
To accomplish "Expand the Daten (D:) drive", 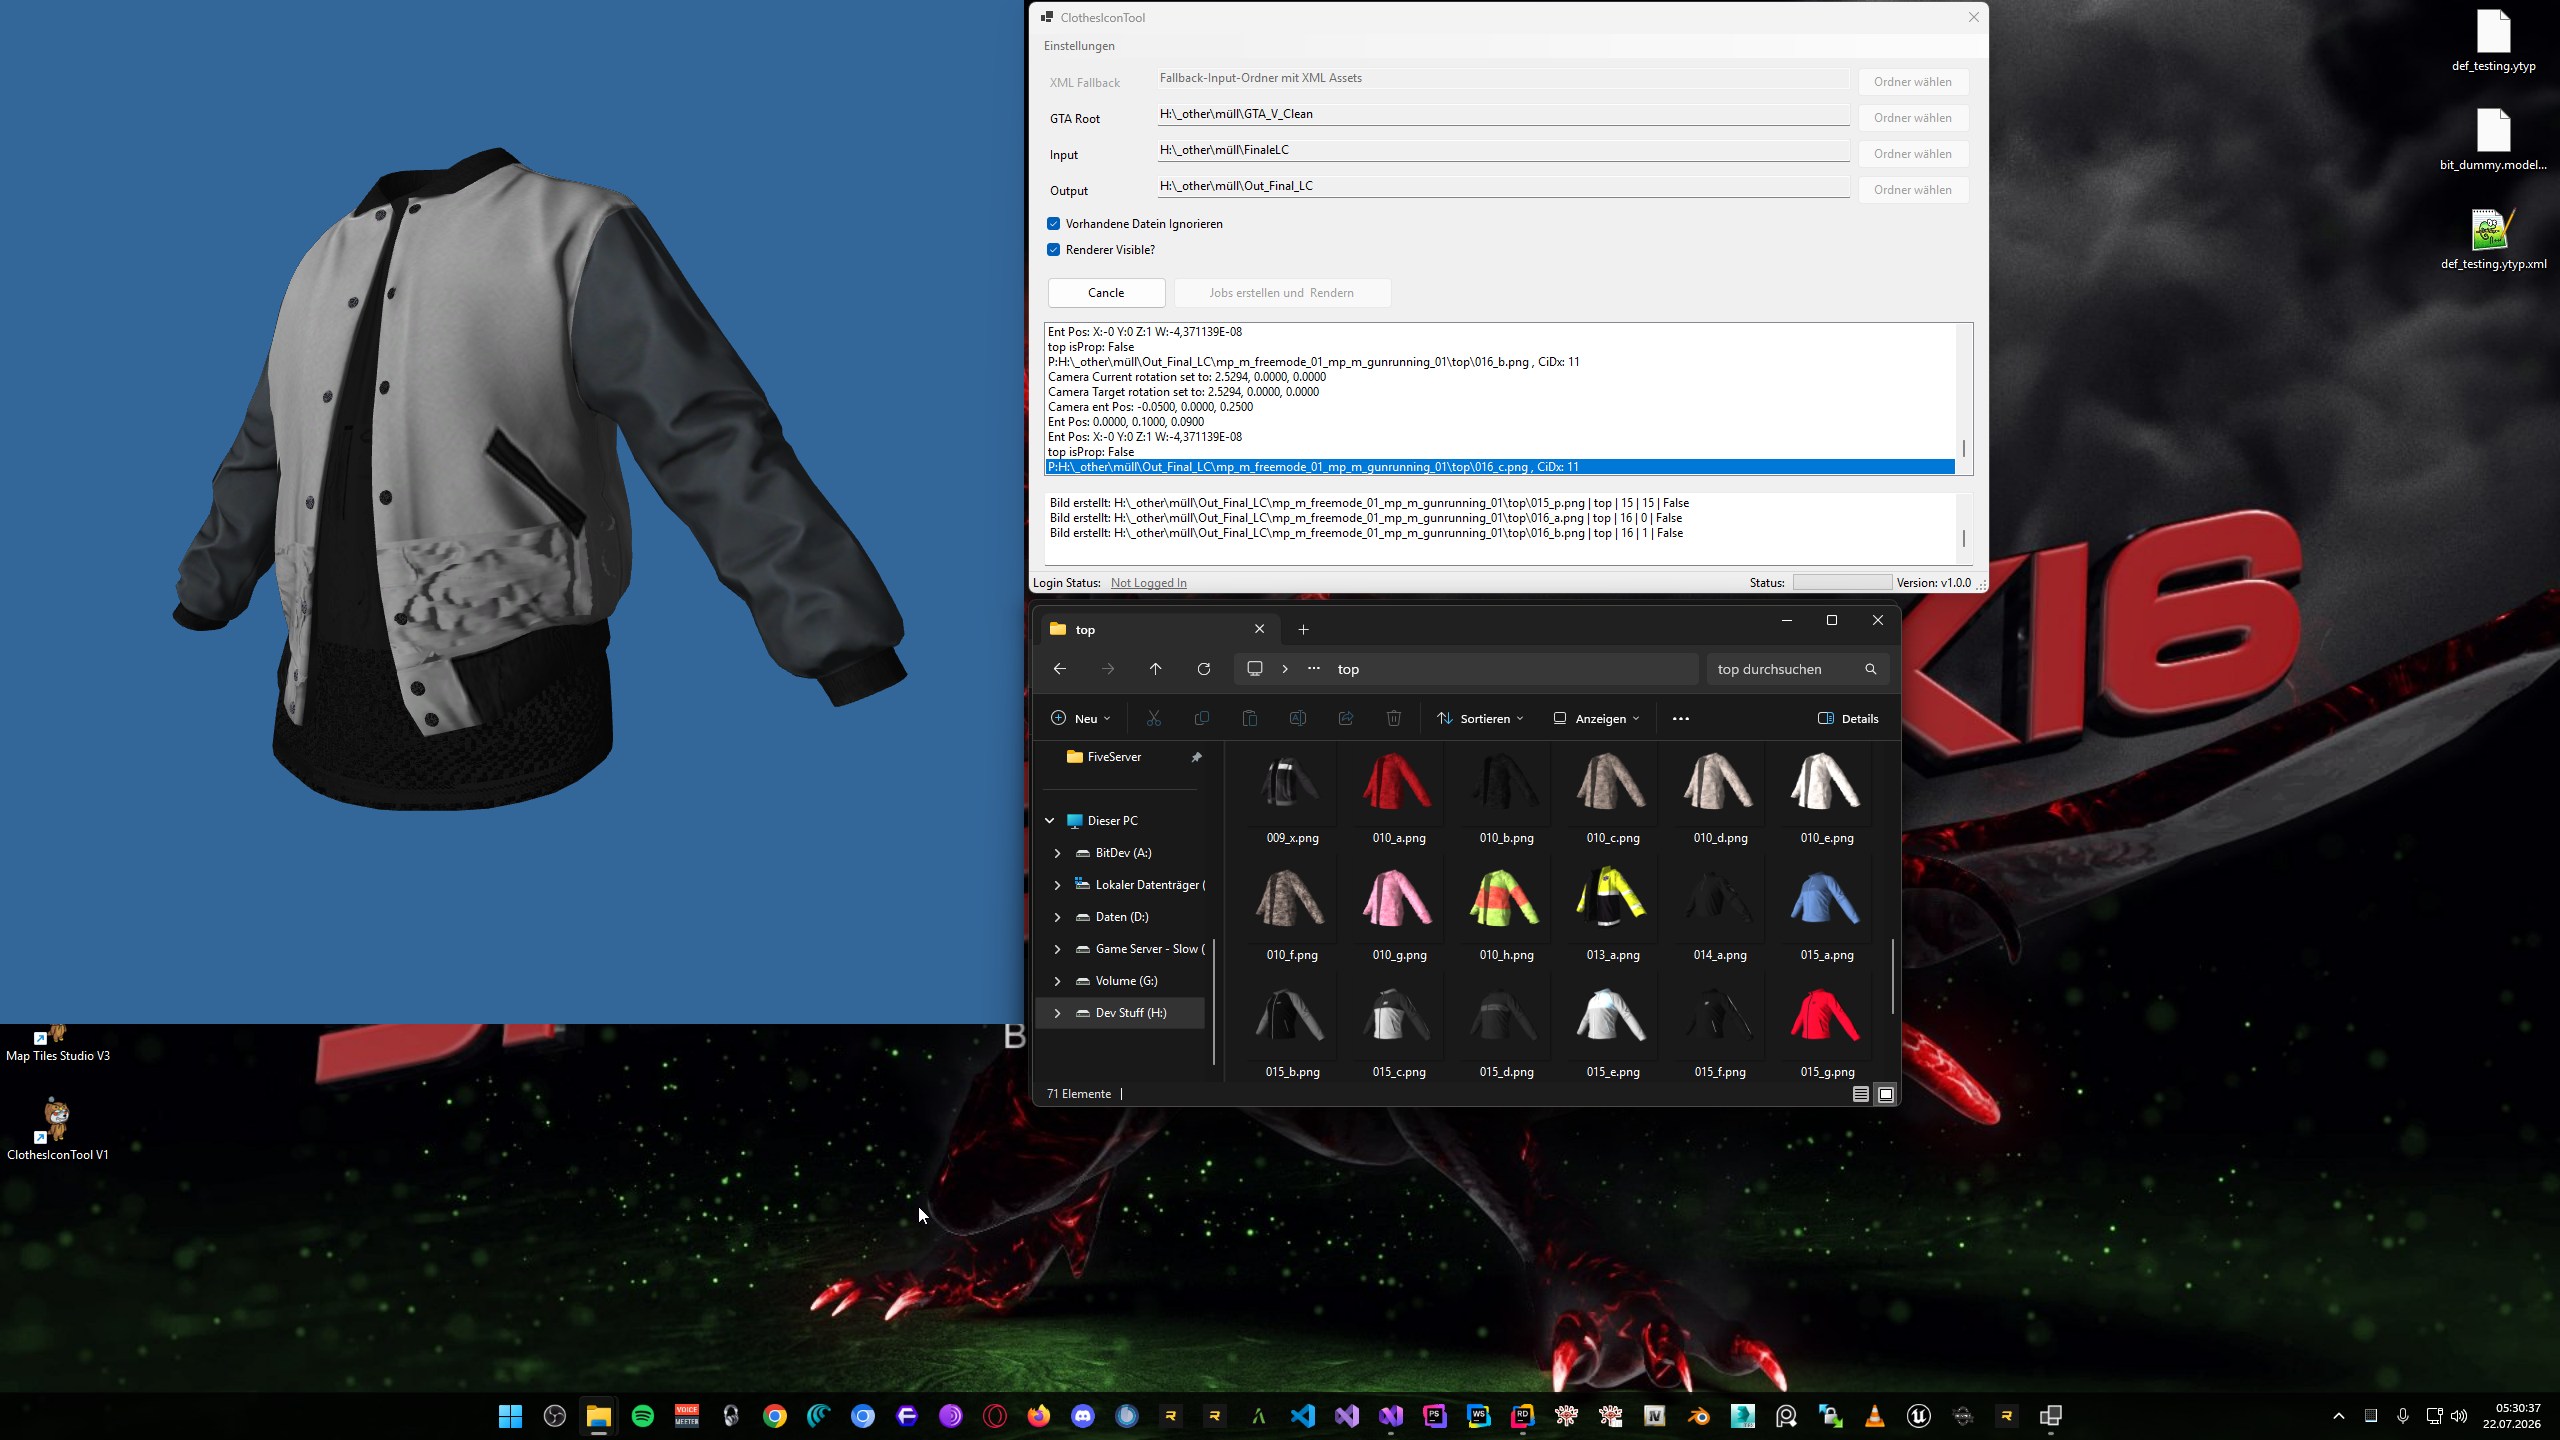I will (1057, 917).
